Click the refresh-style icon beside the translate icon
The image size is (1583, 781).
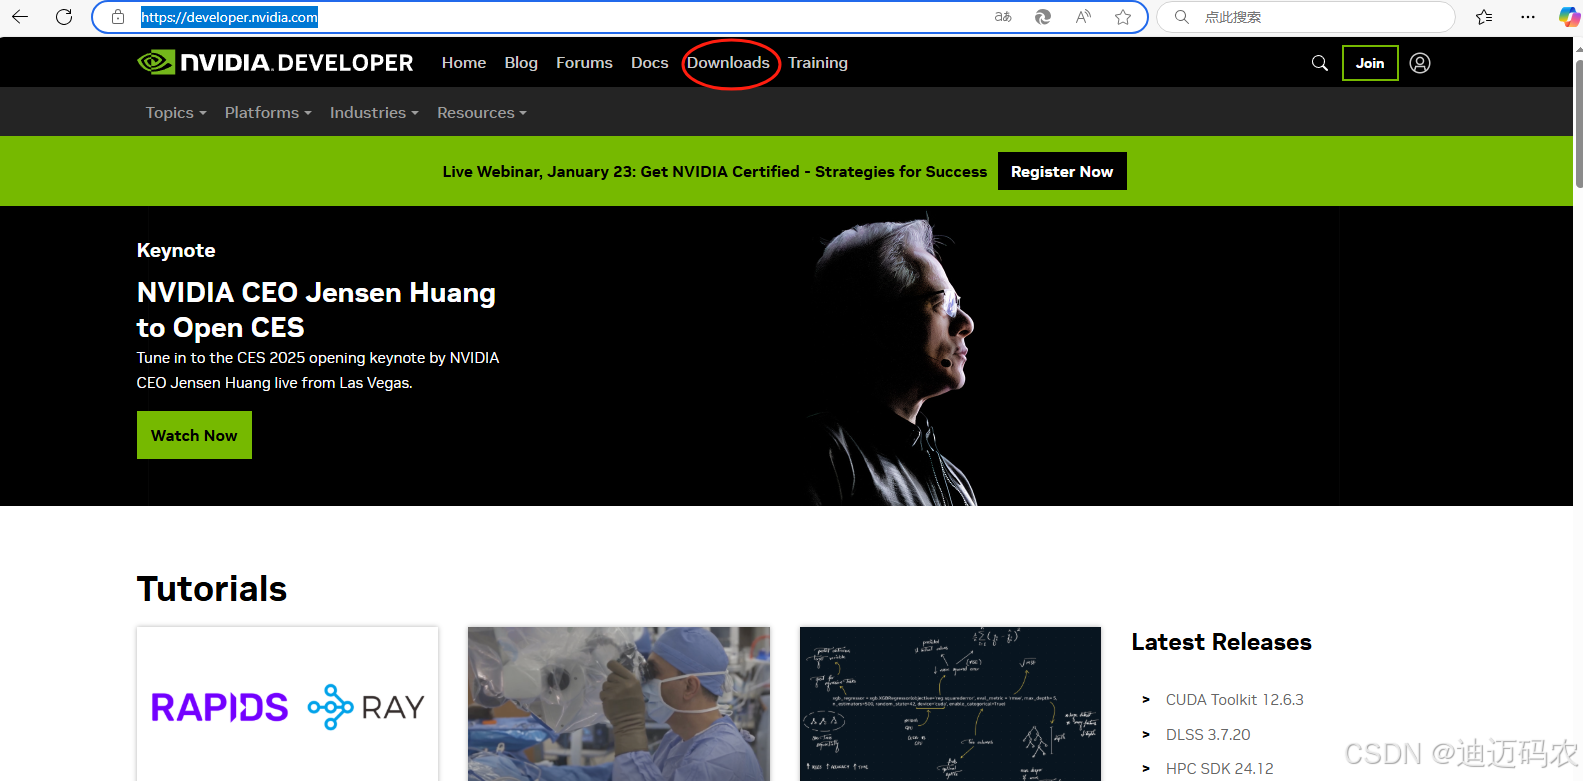coord(1043,17)
